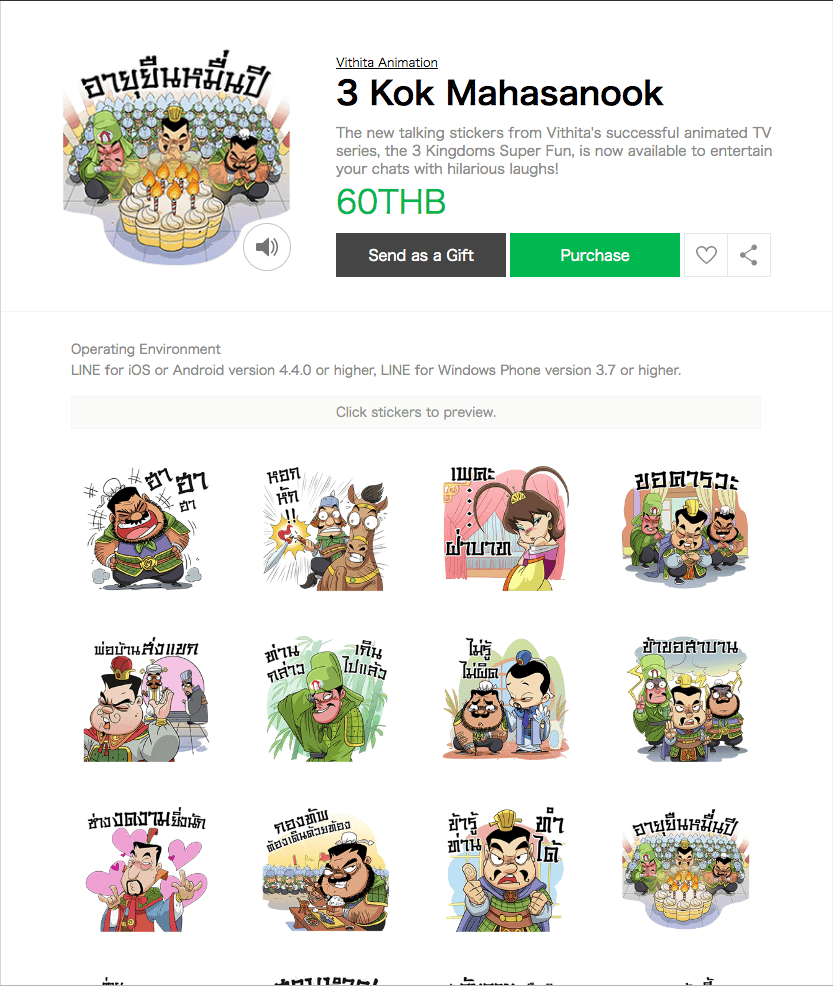Image resolution: width=833 pixels, height=986 pixels.
Task: Preview the sticker with the horse and sword
Action: tap(325, 527)
